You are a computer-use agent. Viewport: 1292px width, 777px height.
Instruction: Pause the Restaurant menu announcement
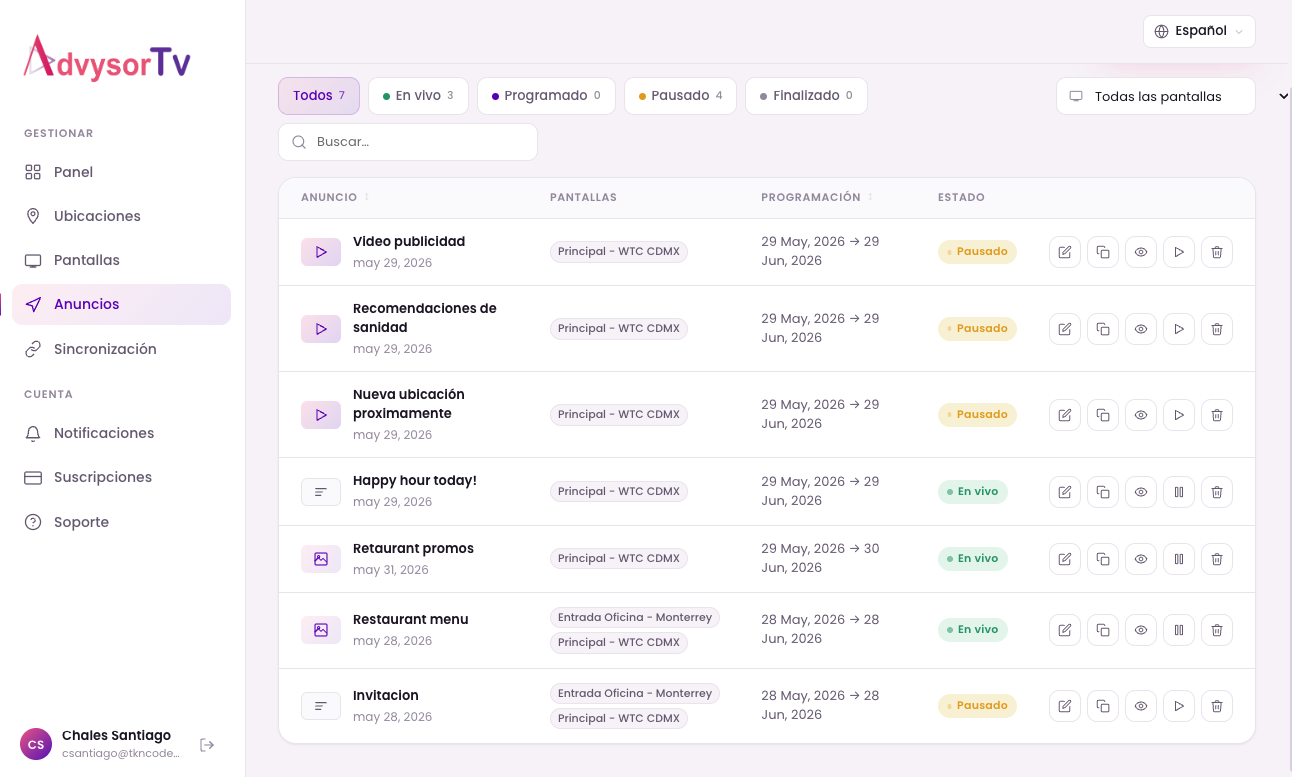pyautogui.click(x=1179, y=630)
